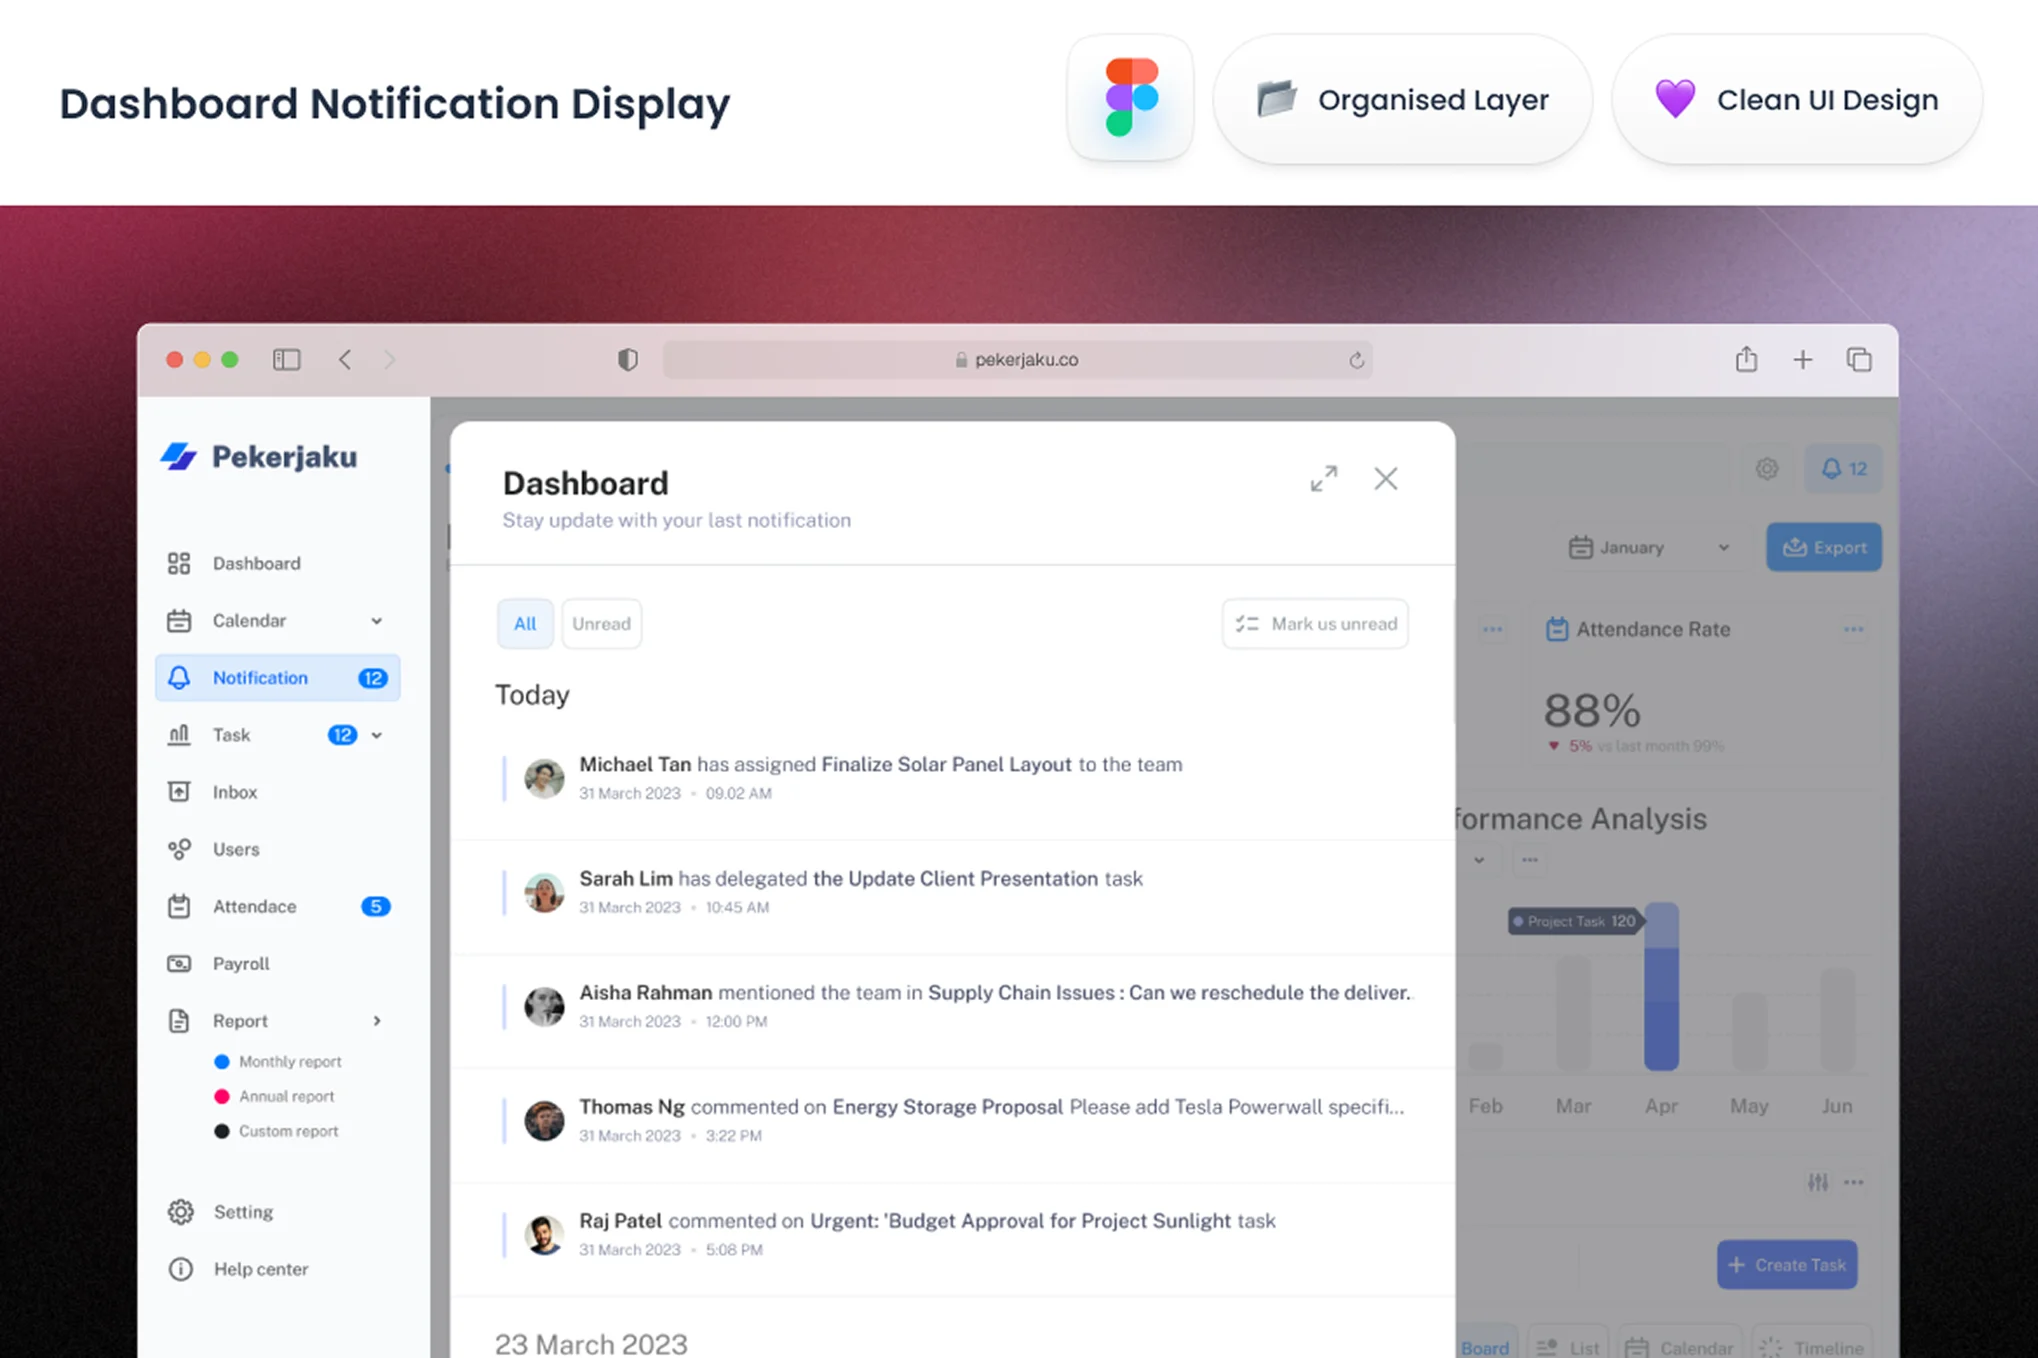The height and width of the screenshot is (1358, 2038).
Task: Click the Notification 12 badge
Action: 373,678
